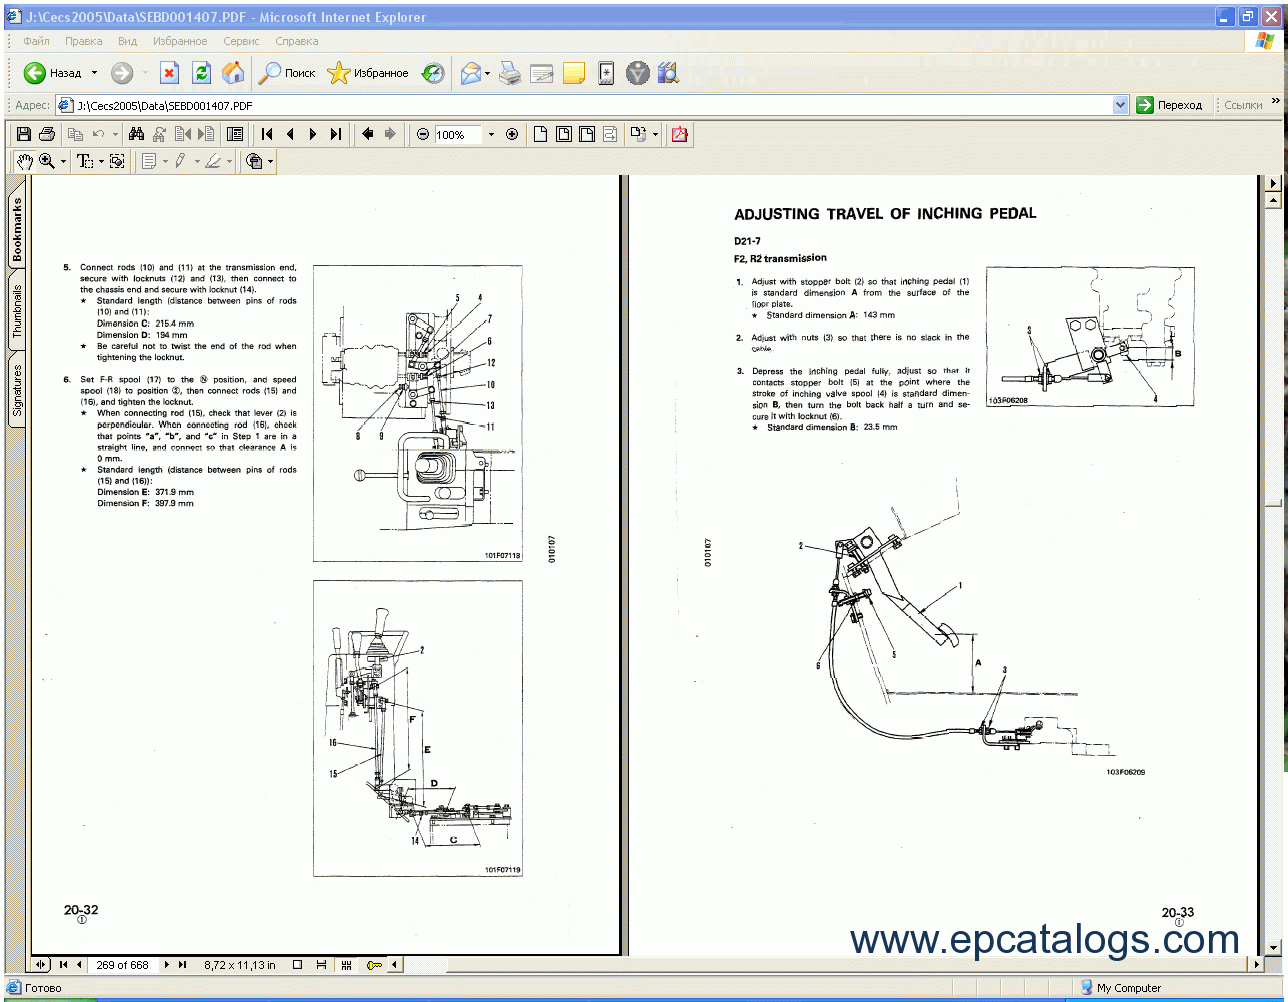Click the vertical scrollbar down arrow
1288x1002 pixels.
click(x=1273, y=947)
